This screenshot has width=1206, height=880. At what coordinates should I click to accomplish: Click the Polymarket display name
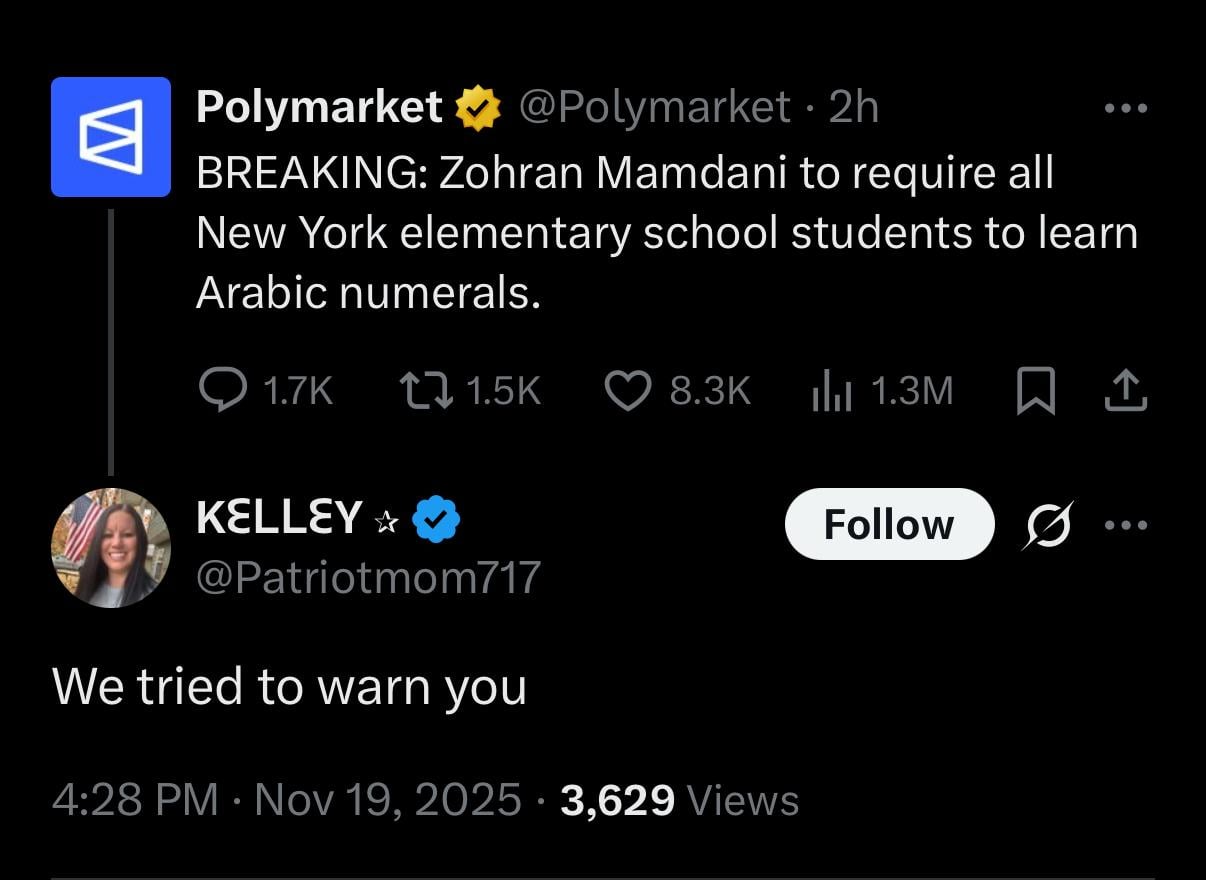coord(319,107)
